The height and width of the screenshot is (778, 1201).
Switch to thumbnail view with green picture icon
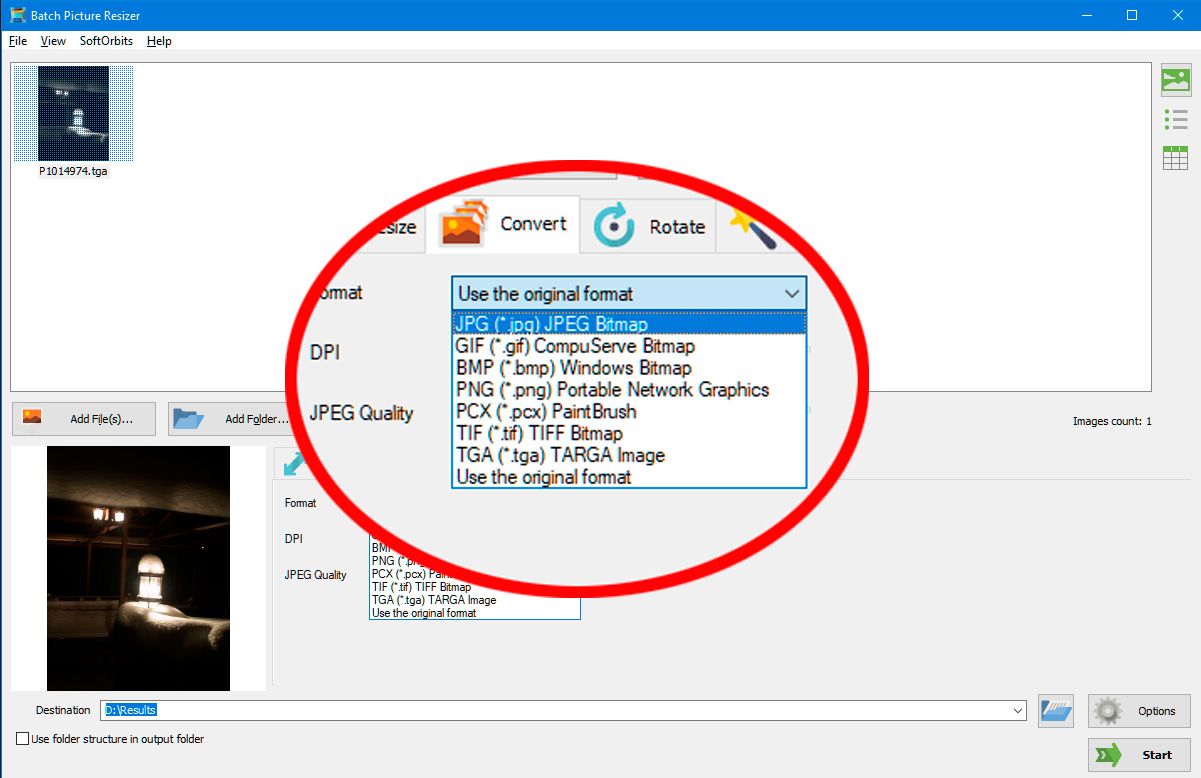coord(1175,80)
